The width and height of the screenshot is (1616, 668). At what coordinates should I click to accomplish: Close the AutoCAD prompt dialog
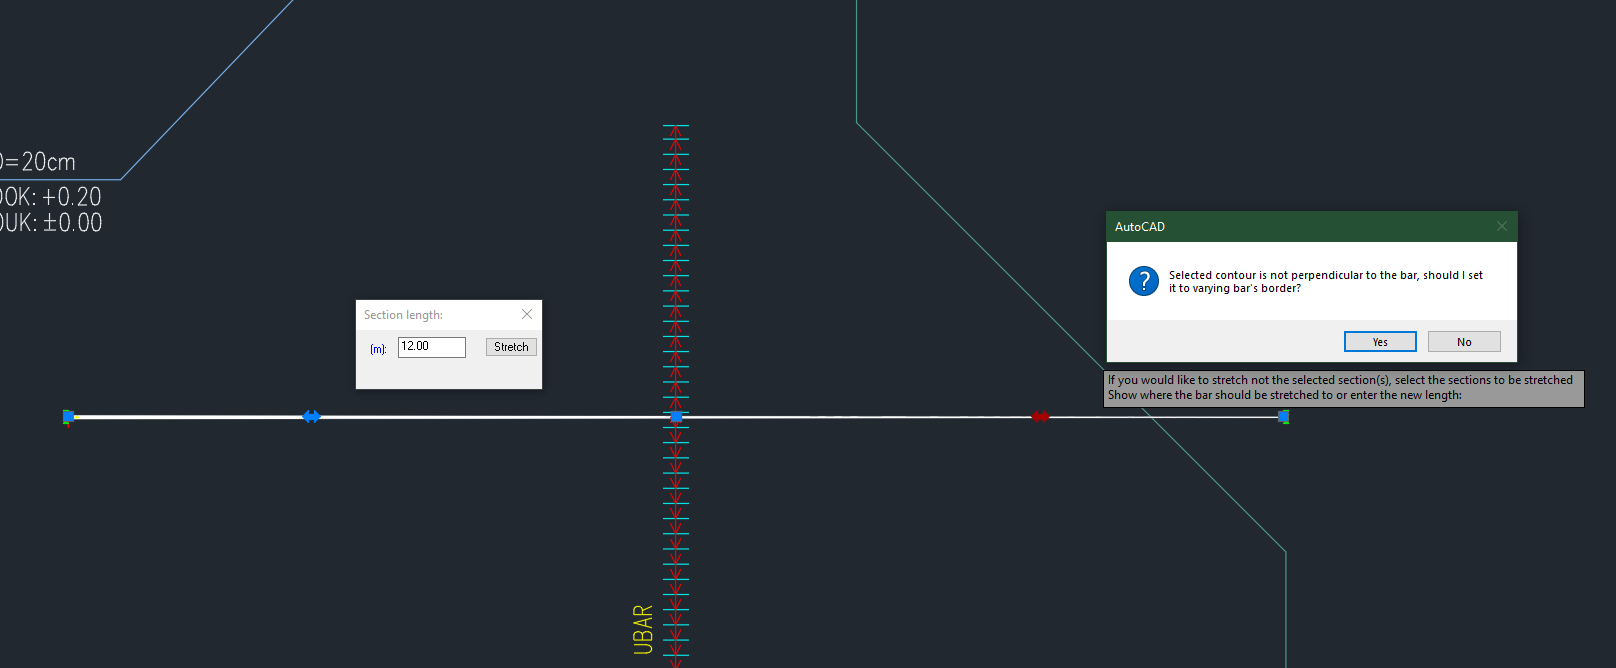pos(1501,226)
